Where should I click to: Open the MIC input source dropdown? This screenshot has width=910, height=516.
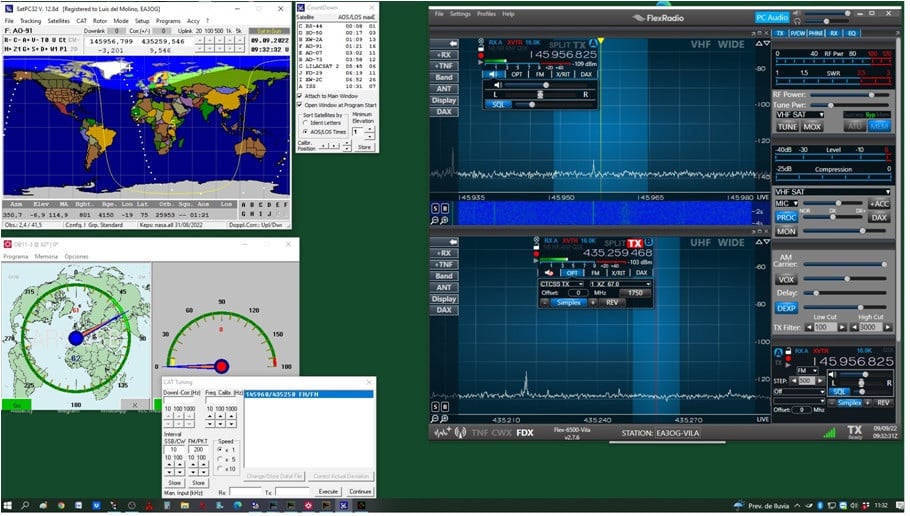(x=787, y=203)
